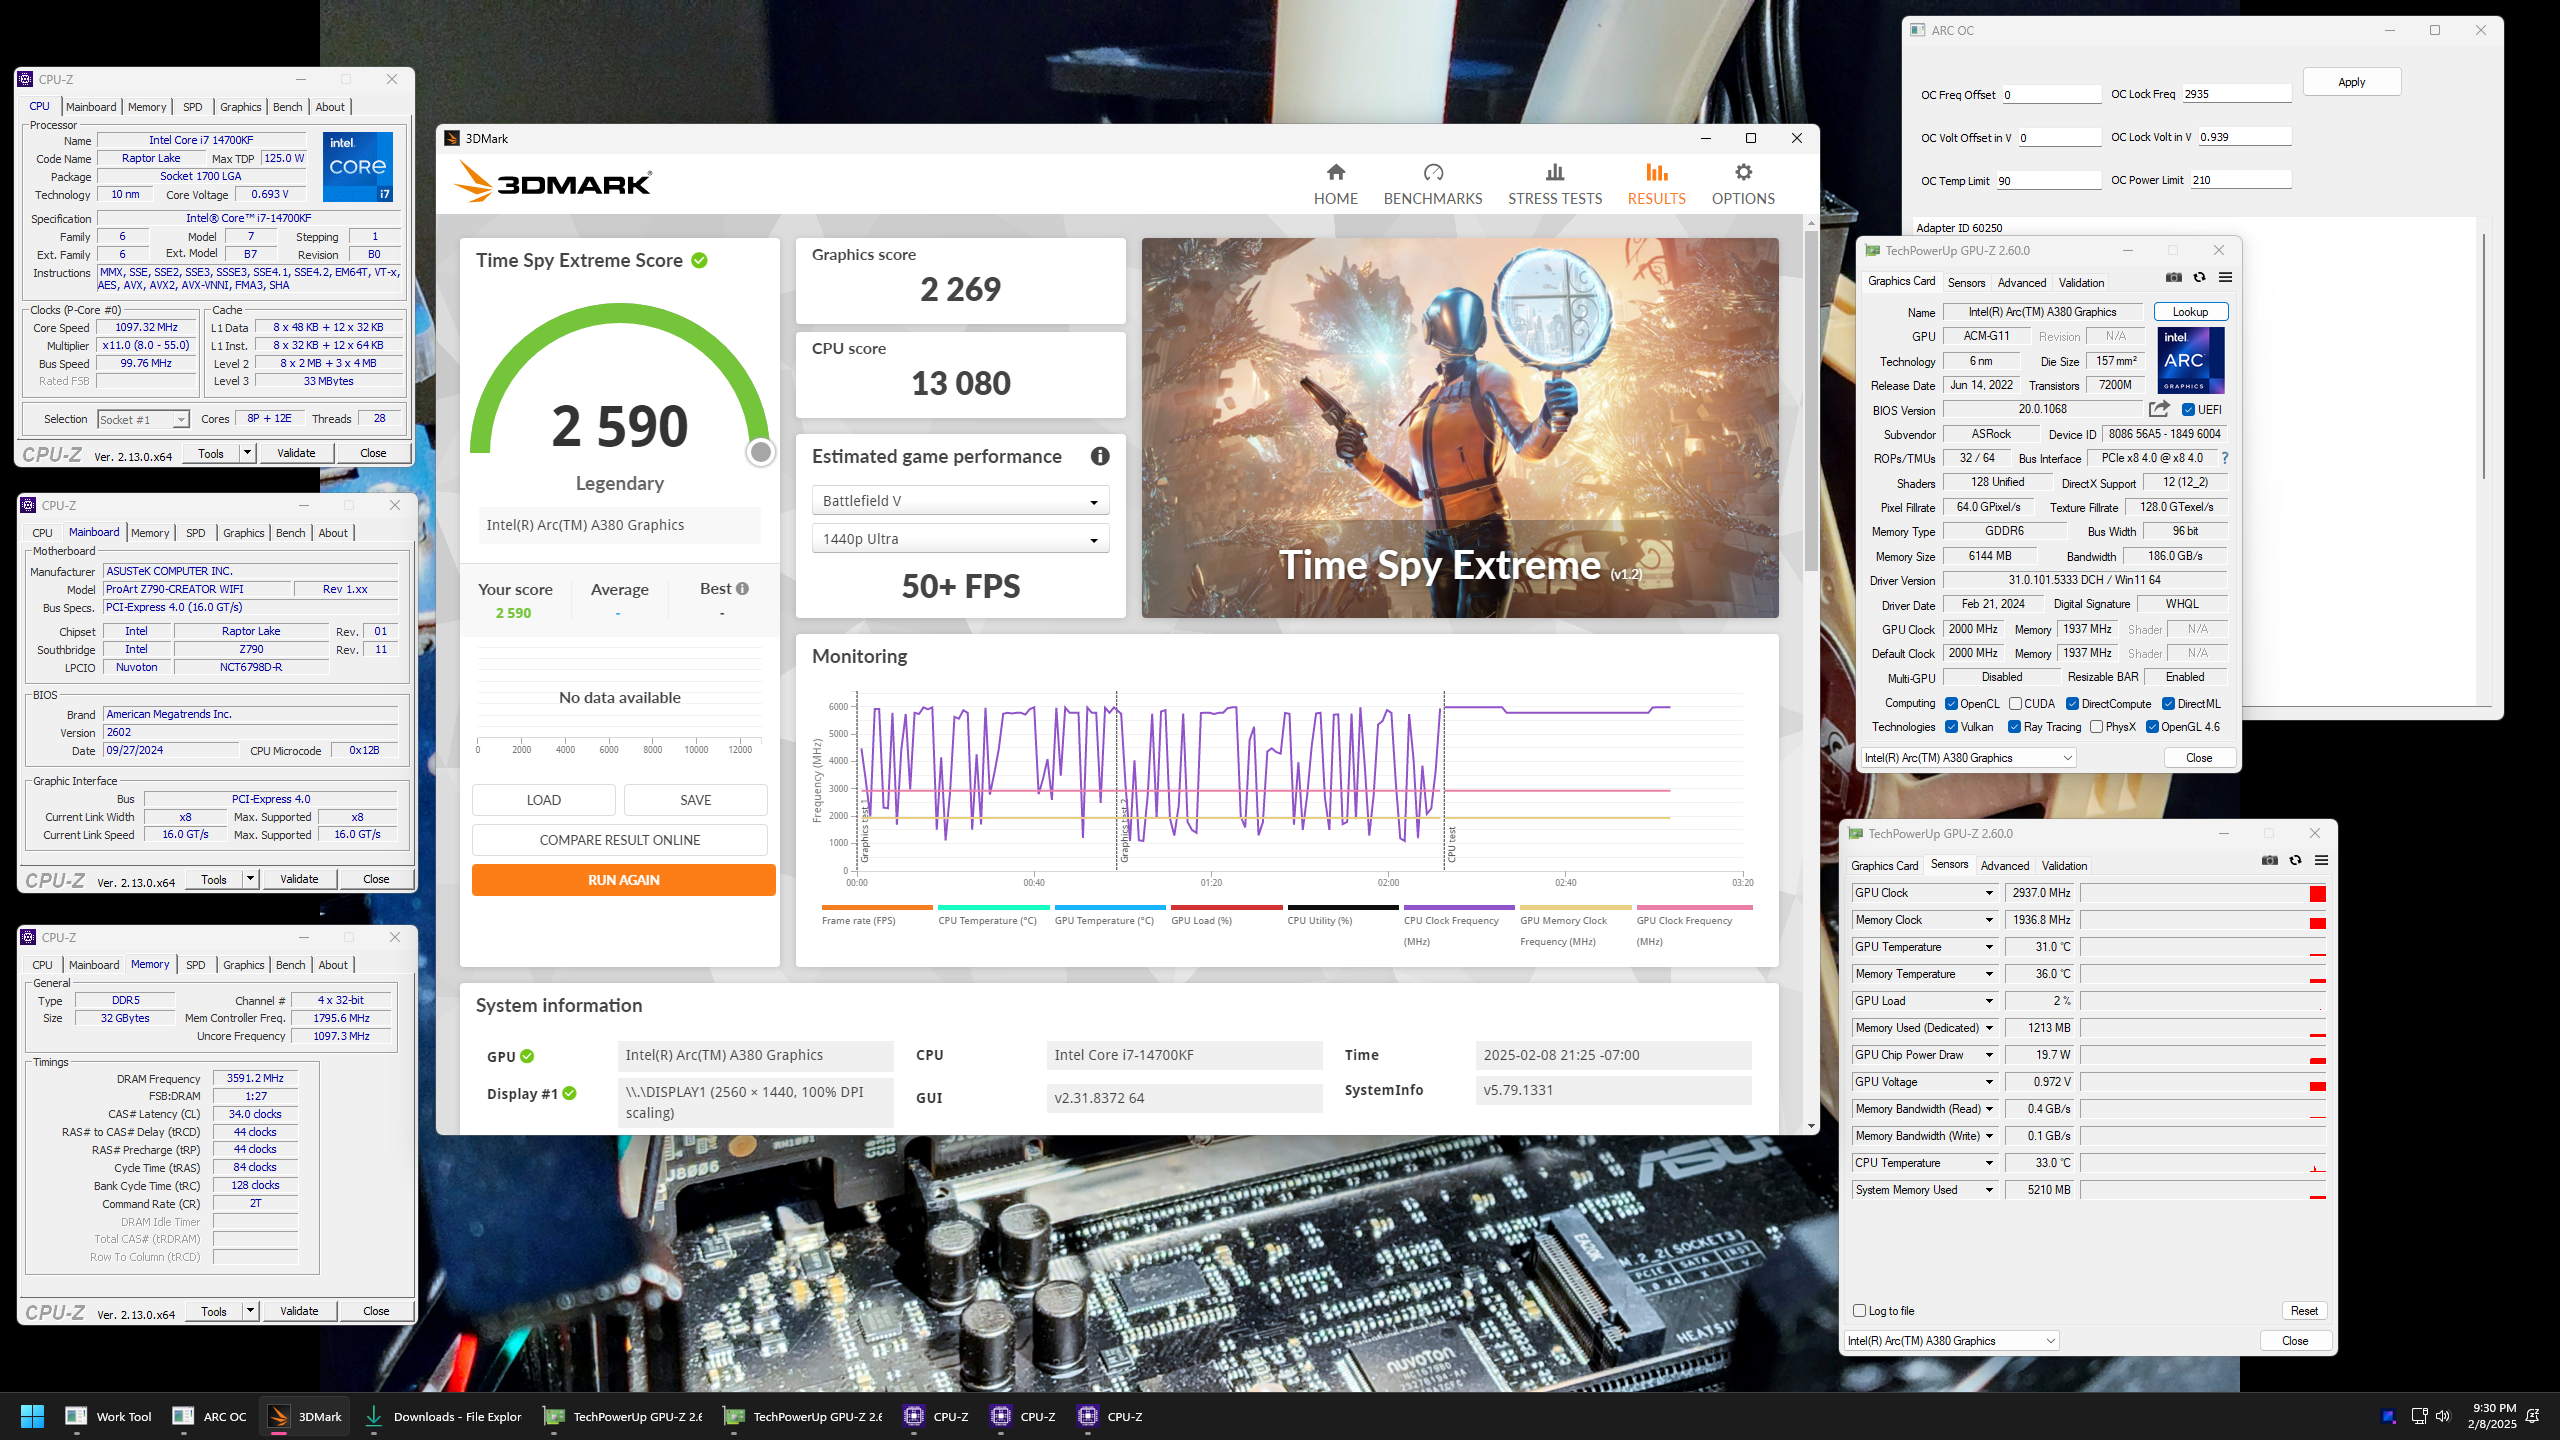The height and width of the screenshot is (1440, 2560).
Task: Open the 1440p Ultra preset dropdown
Action: pyautogui.click(x=960, y=539)
